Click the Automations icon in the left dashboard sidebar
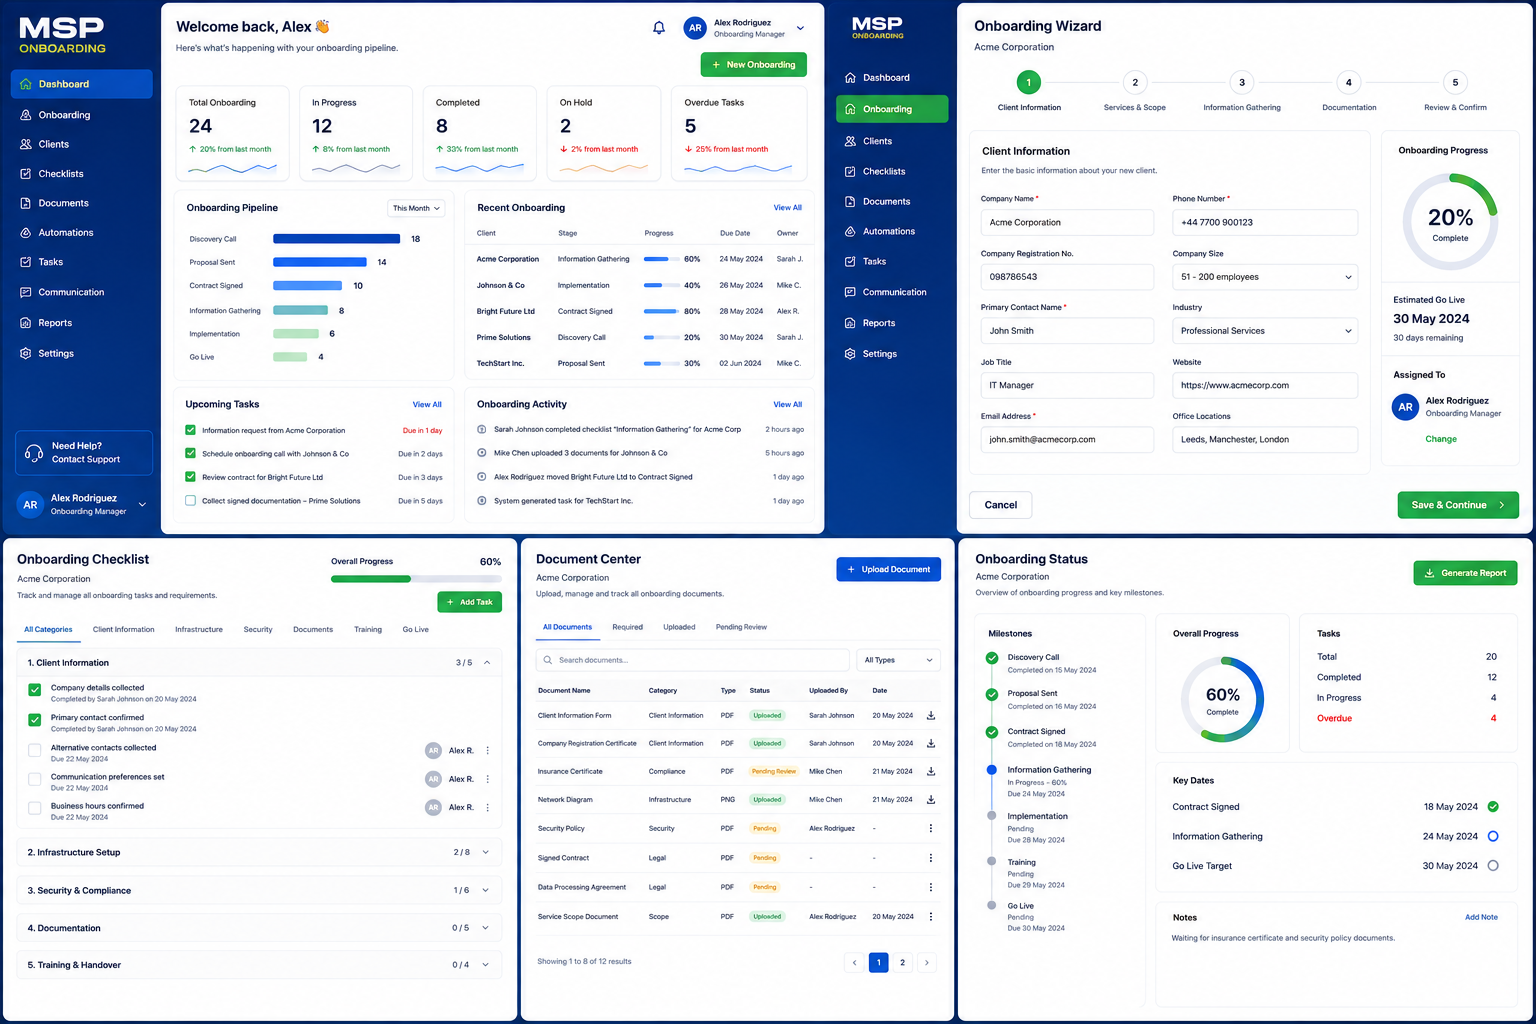Image resolution: width=1536 pixels, height=1024 pixels. [x=26, y=233]
